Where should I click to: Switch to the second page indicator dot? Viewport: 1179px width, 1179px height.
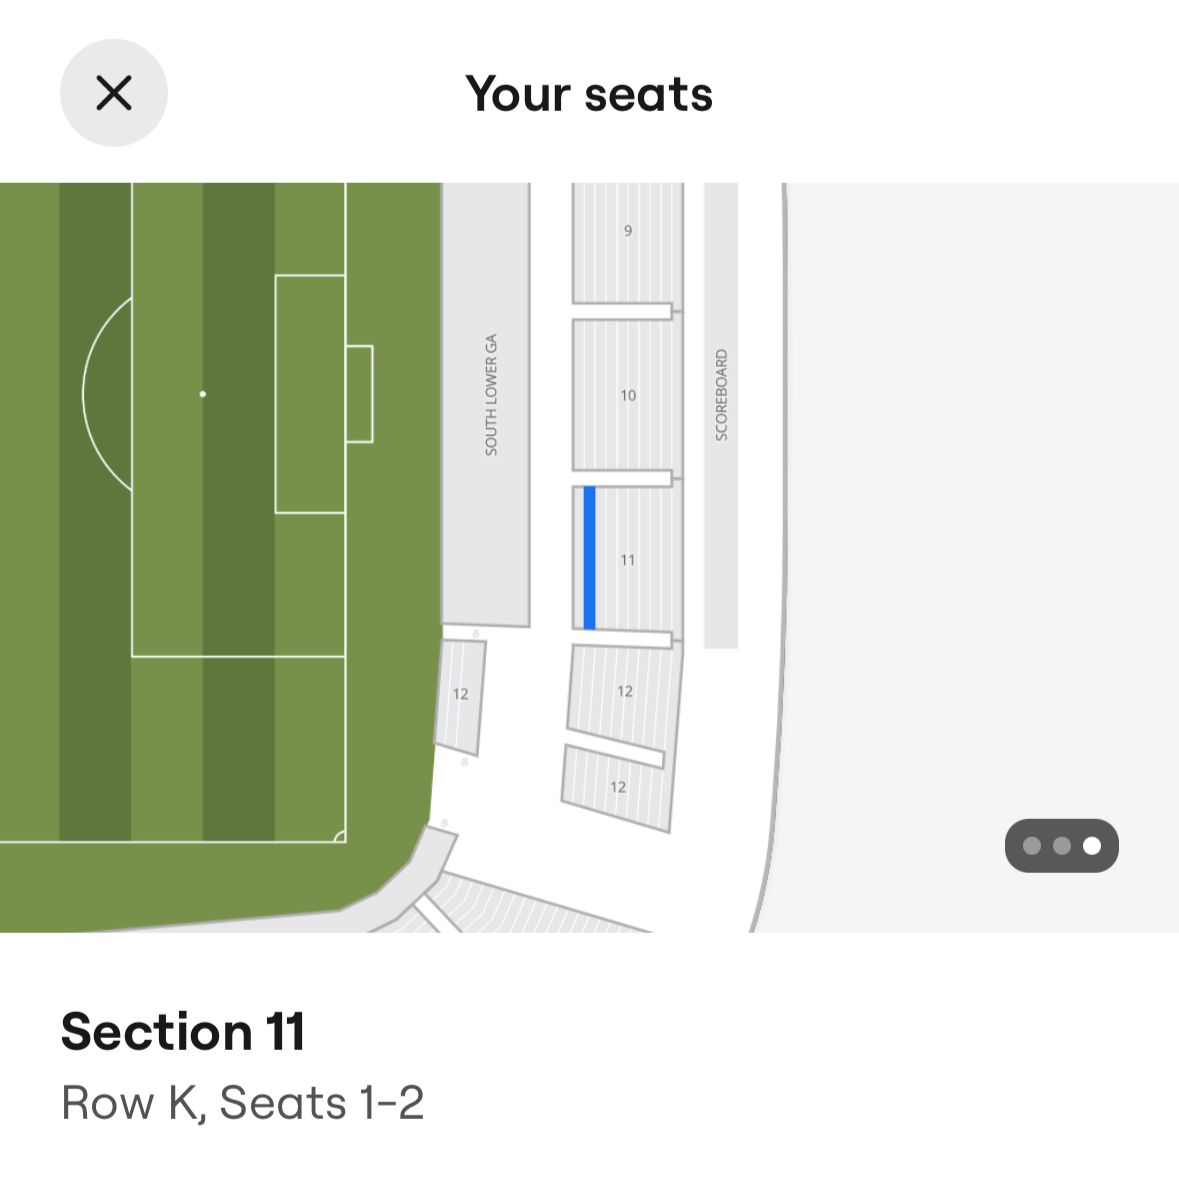(x=1062, y=846)
